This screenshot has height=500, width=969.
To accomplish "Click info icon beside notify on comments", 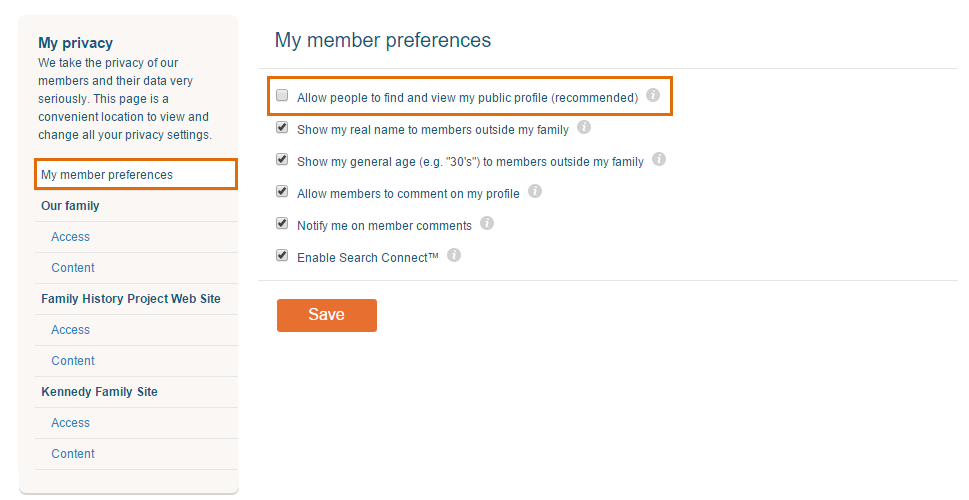I will point(487,224).
